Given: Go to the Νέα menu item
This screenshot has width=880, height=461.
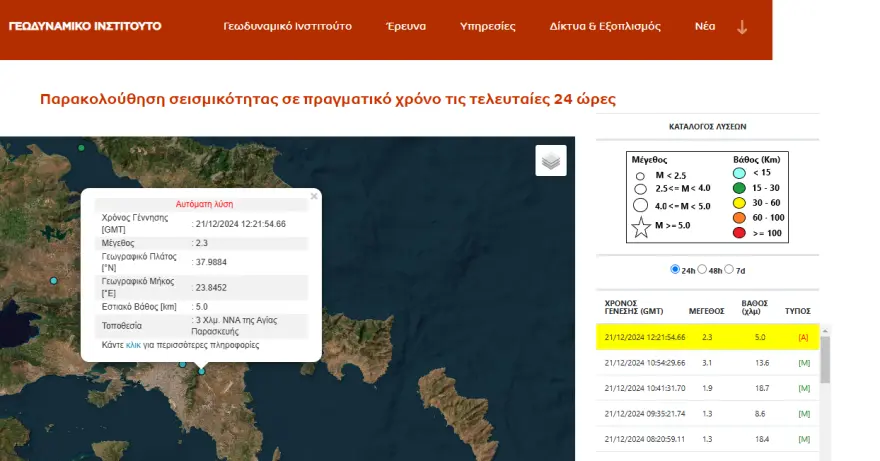Looking at the screenshot, I should click(x=705, y=26).
